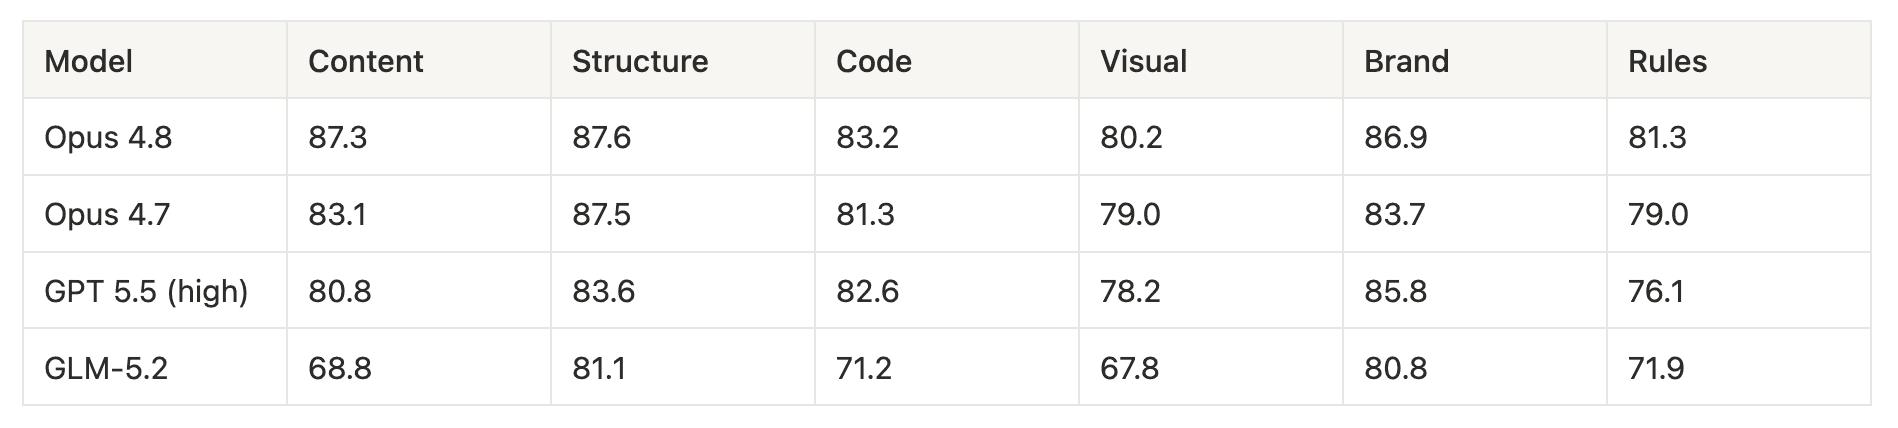Select Opus 4.8 Content score 87.3
1898x428 pixels.
click(x=338, y=137)
